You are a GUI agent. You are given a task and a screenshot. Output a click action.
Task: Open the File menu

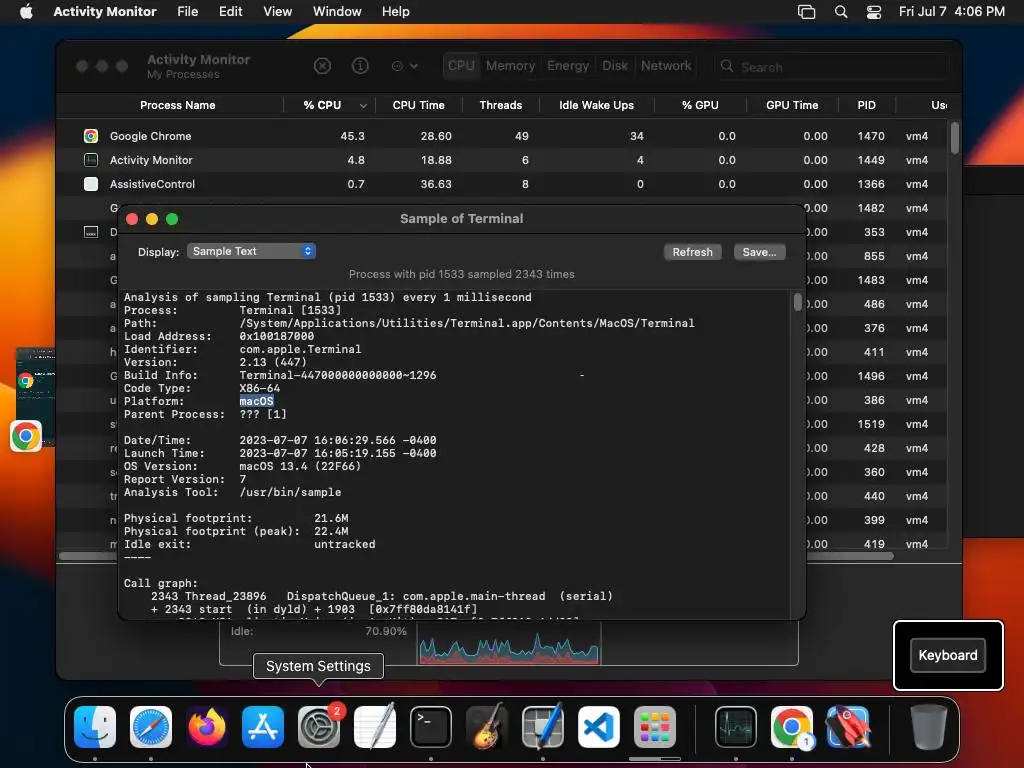click(x=187, y=12)
